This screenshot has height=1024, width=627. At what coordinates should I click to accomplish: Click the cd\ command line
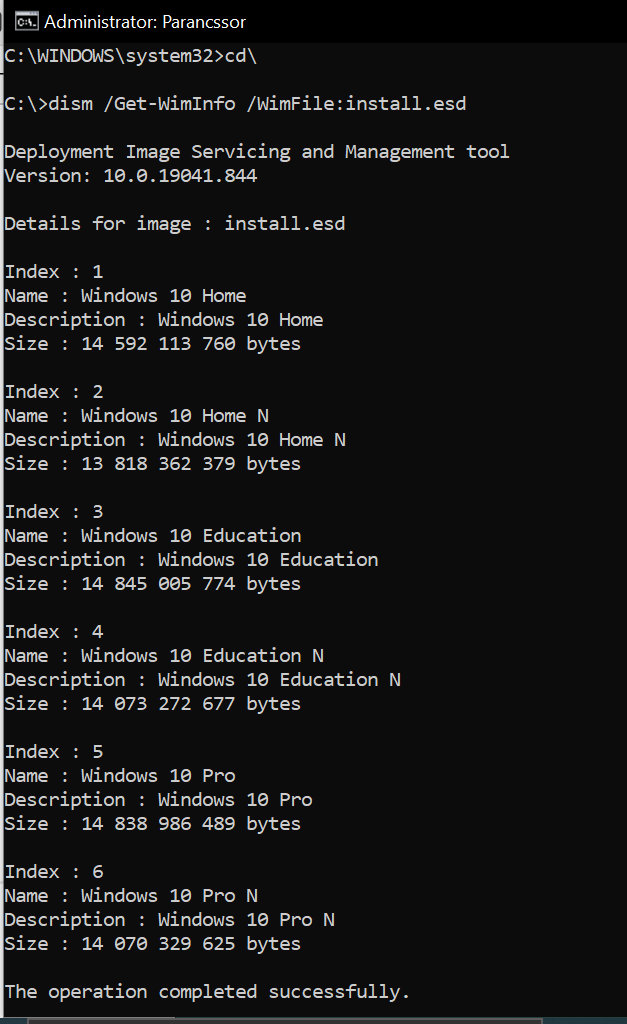130,56
